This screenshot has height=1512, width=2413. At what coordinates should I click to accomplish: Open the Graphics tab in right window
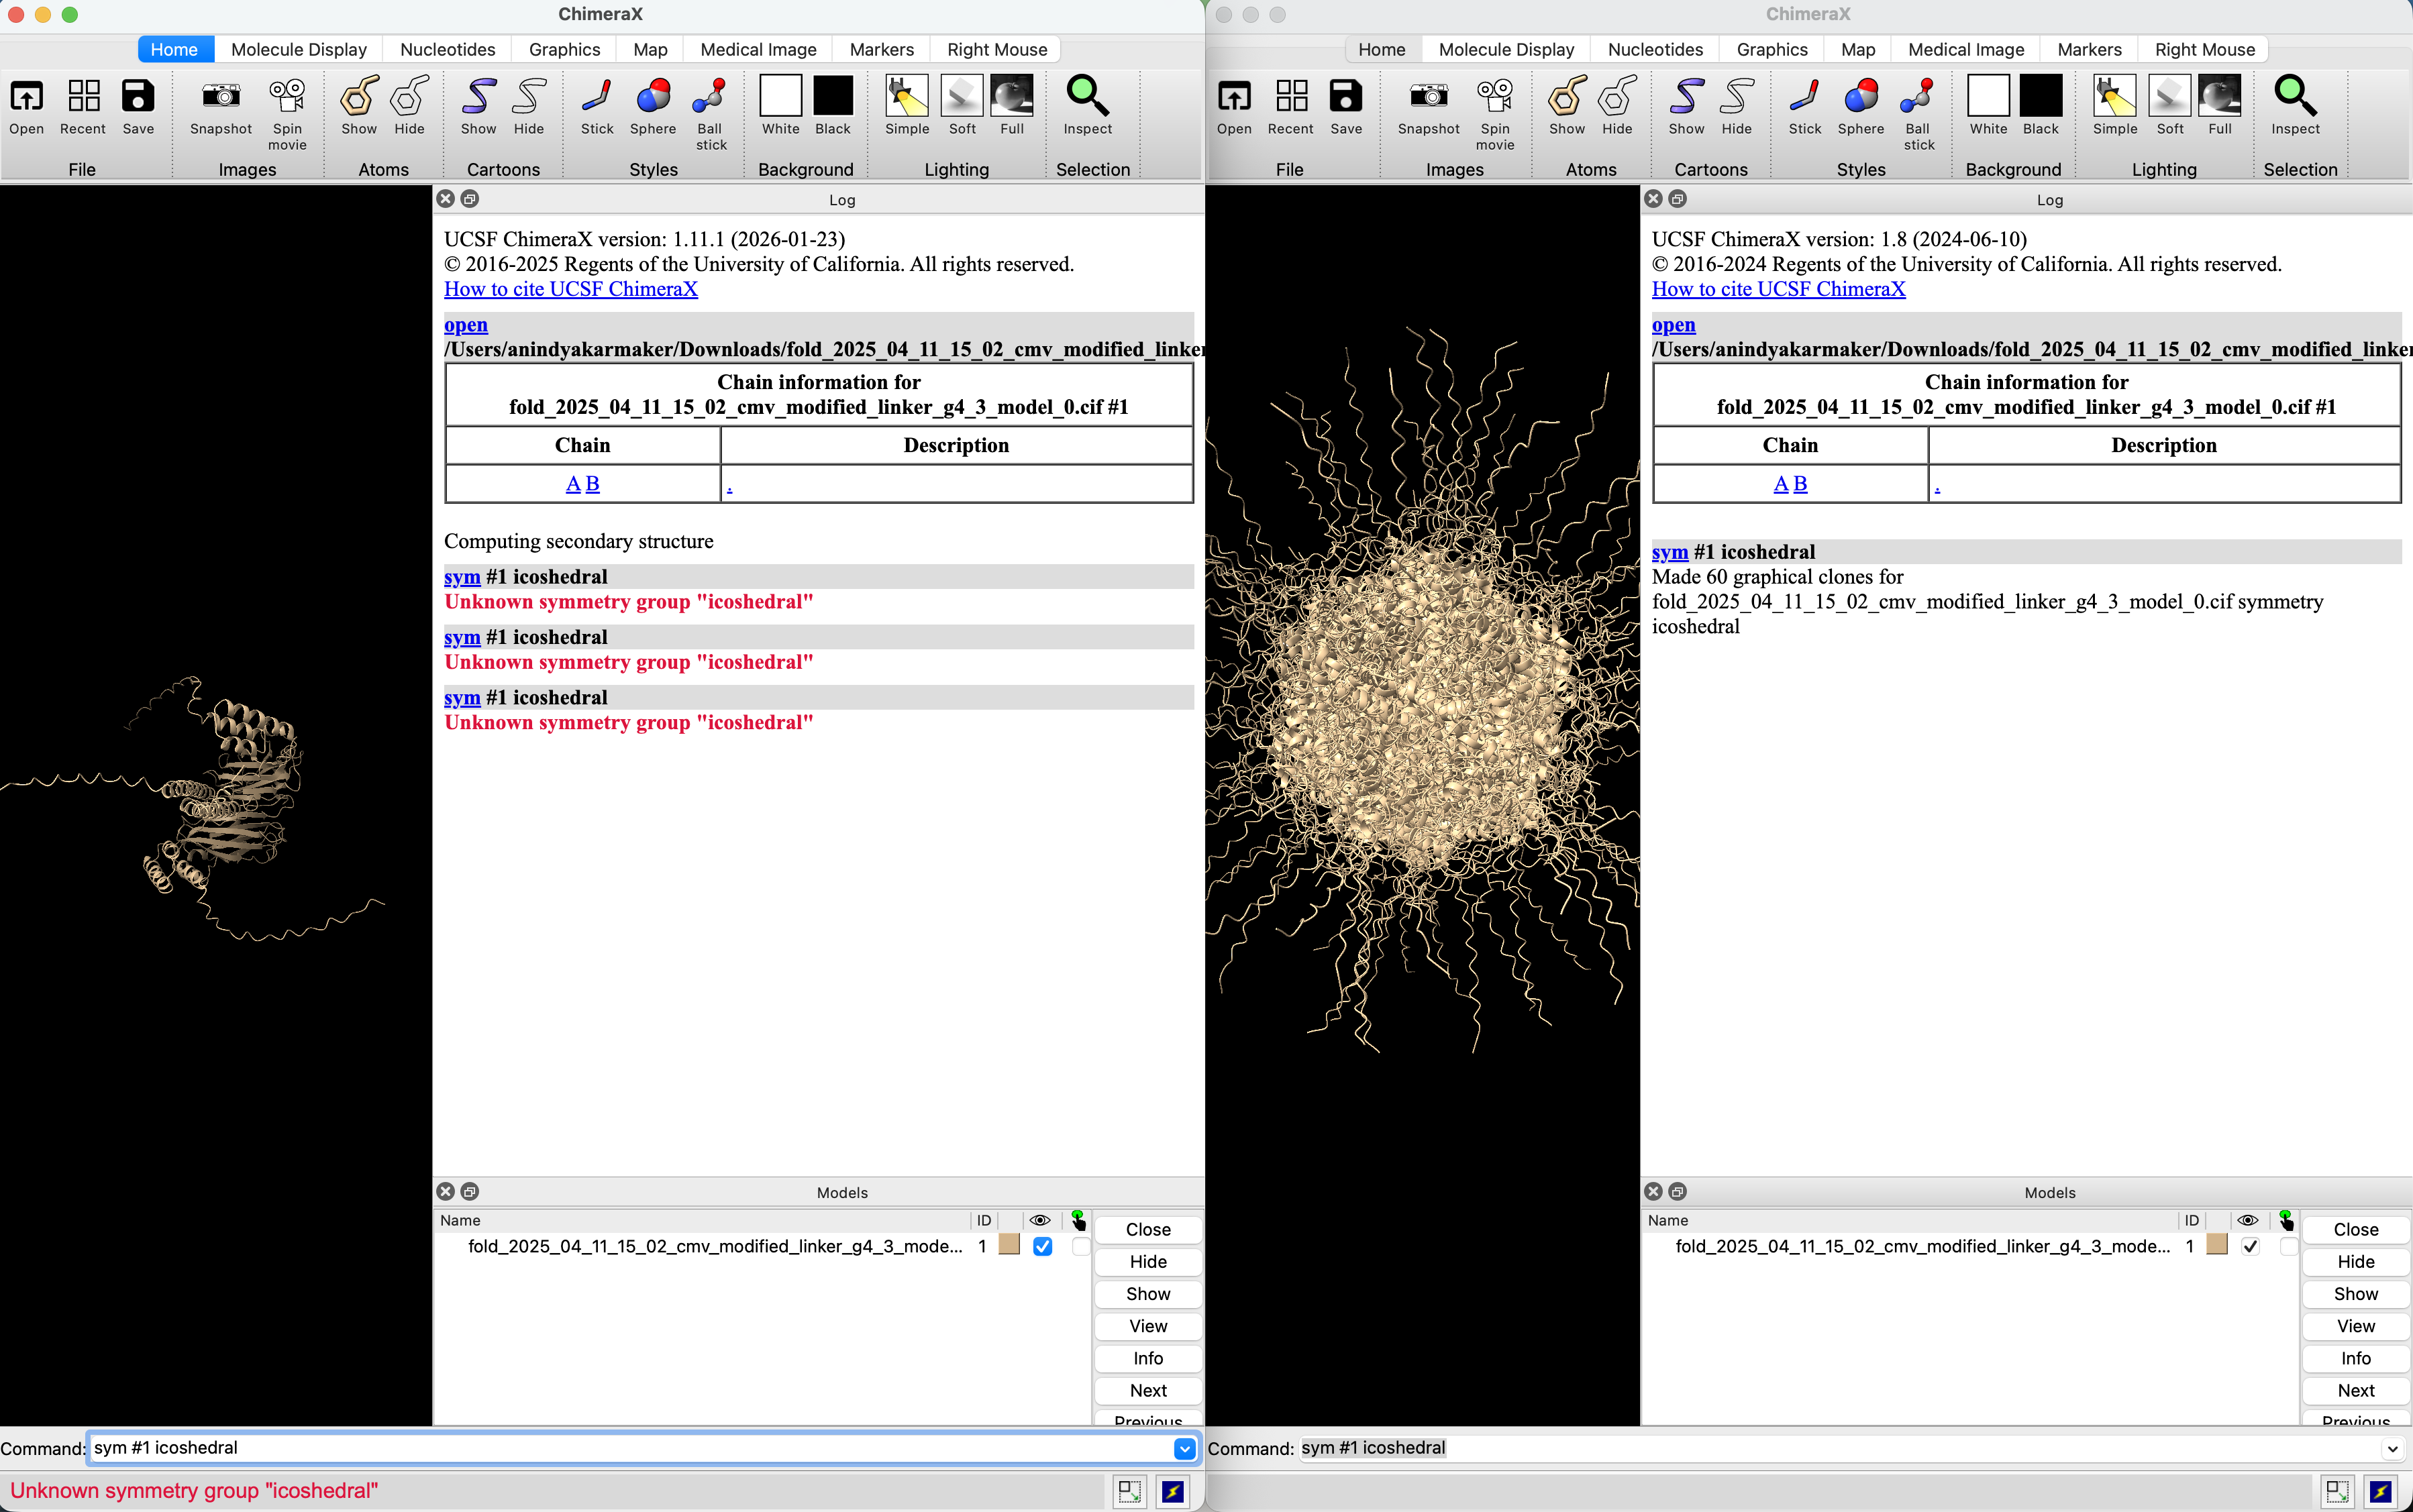click(x=1771, y=49)
